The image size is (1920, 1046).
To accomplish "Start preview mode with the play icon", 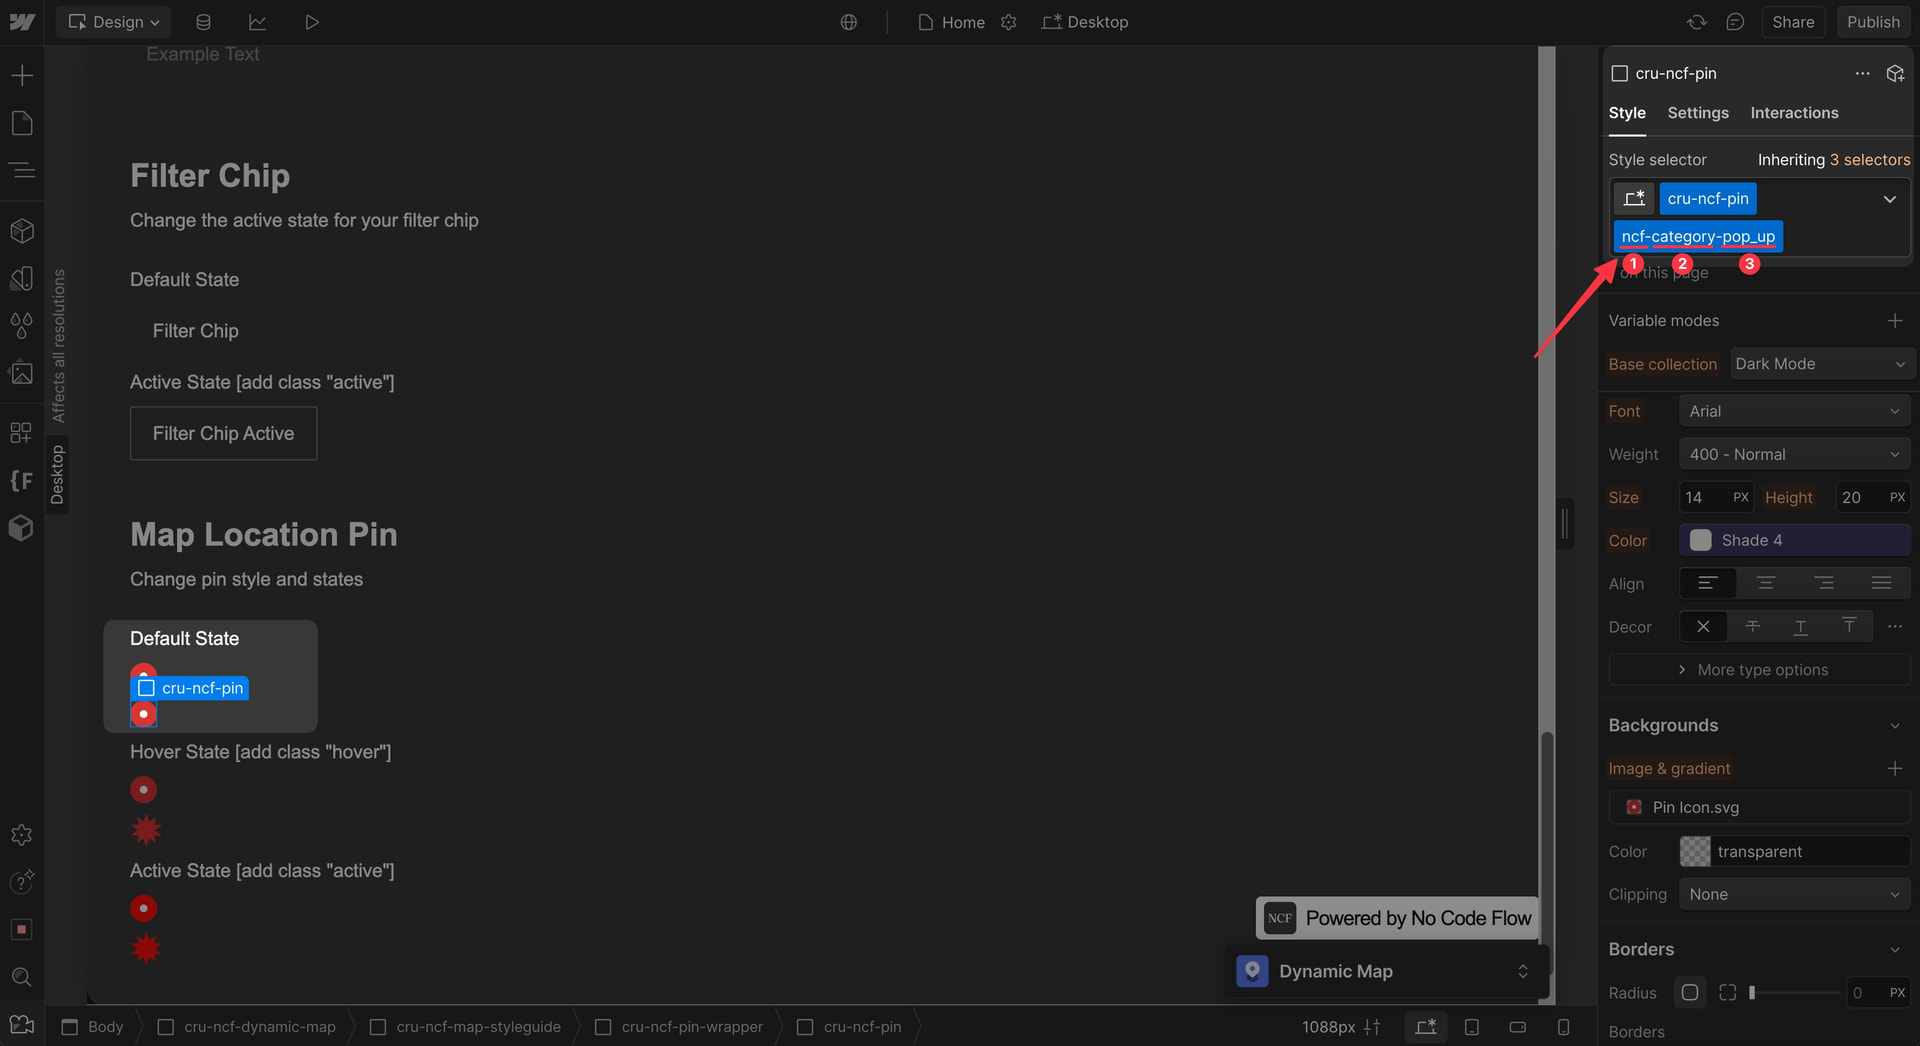I will [x=312, y=22].
